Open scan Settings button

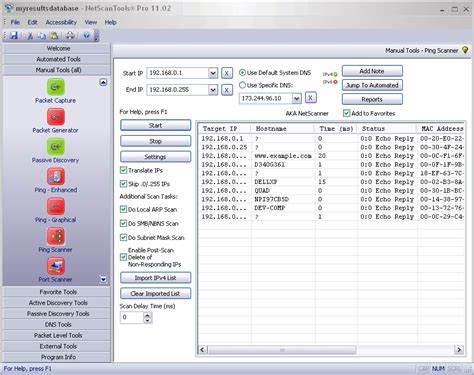click(155, 157)
